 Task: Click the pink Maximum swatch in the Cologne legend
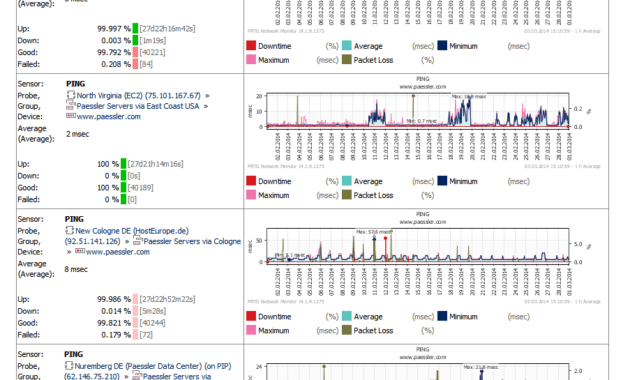(251, 330)
